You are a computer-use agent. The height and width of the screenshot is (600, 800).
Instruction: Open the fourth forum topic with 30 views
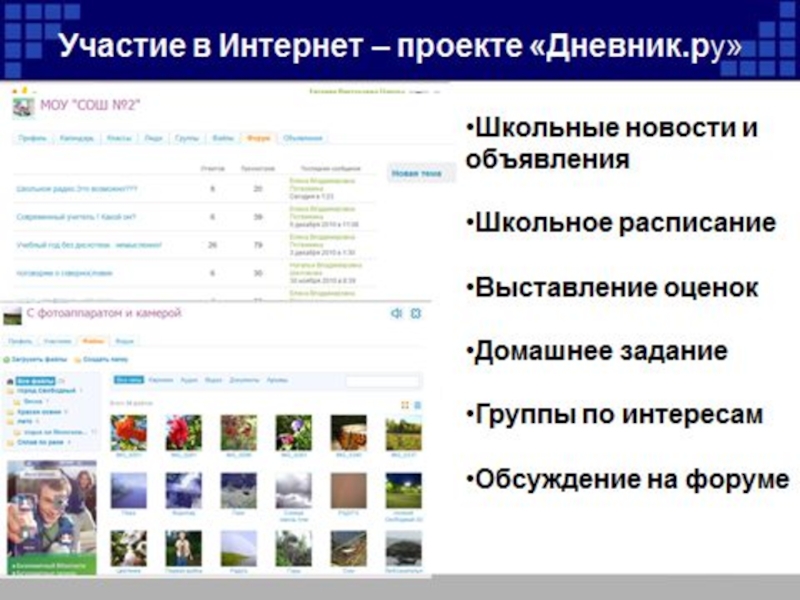(x=64, y=273)
